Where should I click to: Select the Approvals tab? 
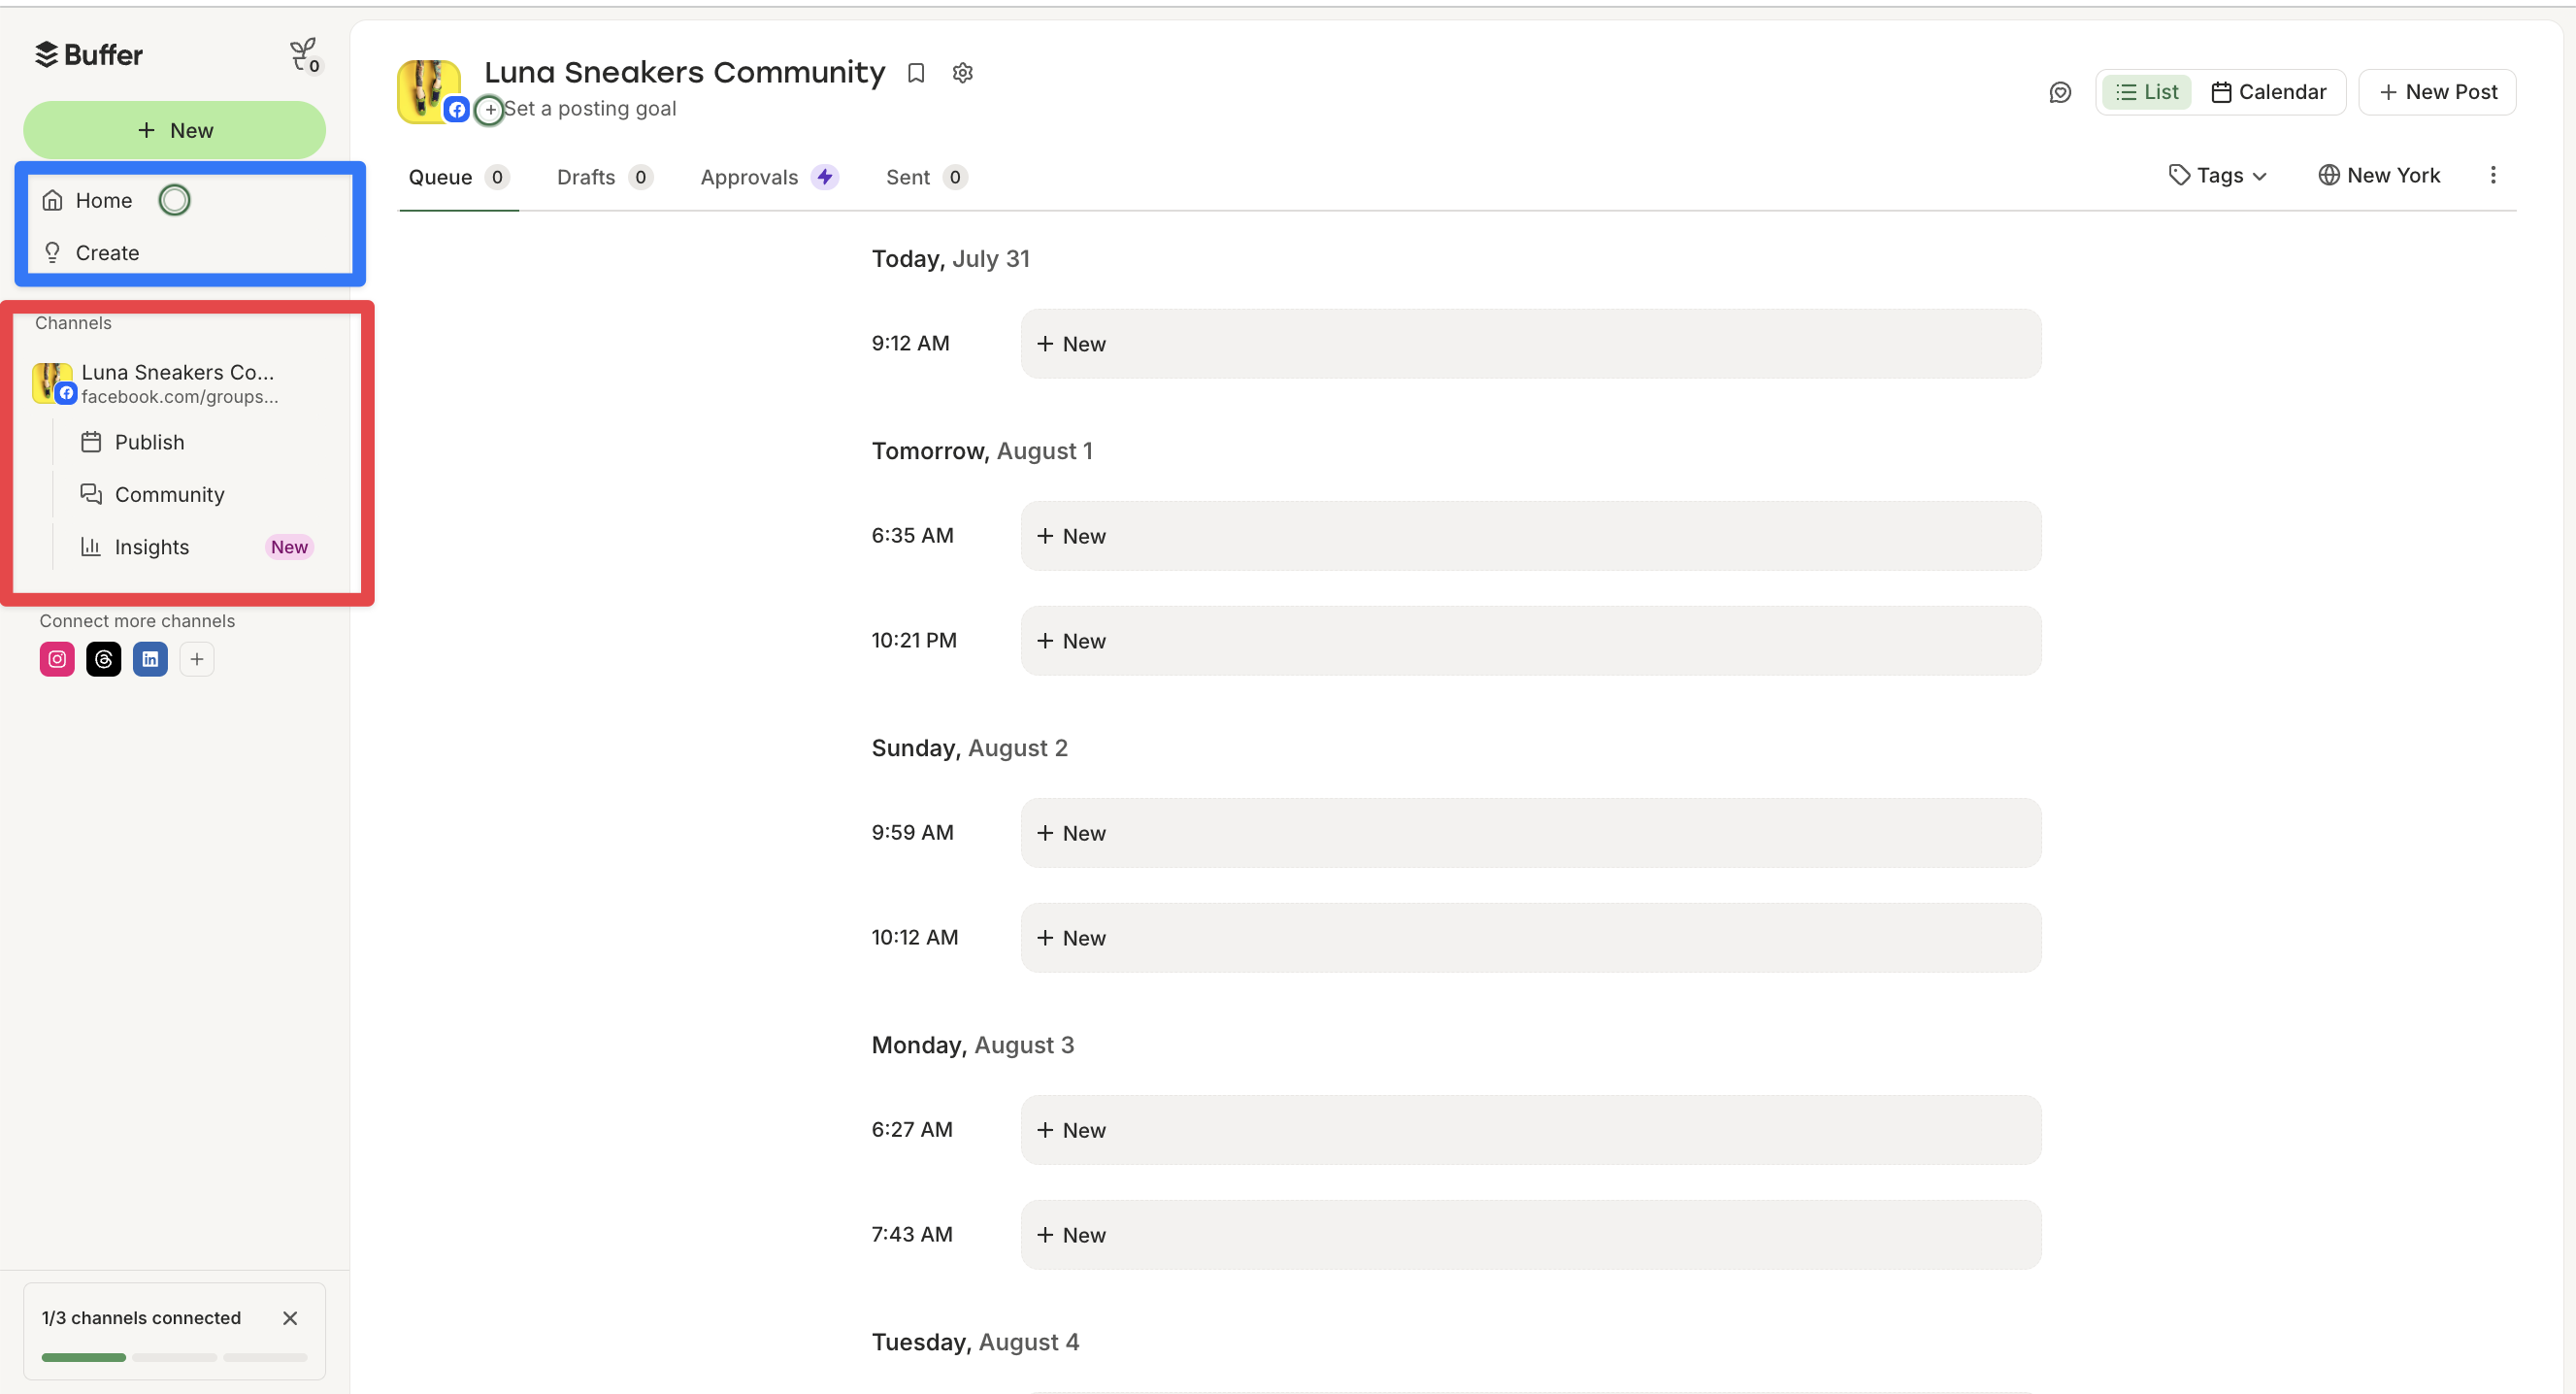click(768, 177)
